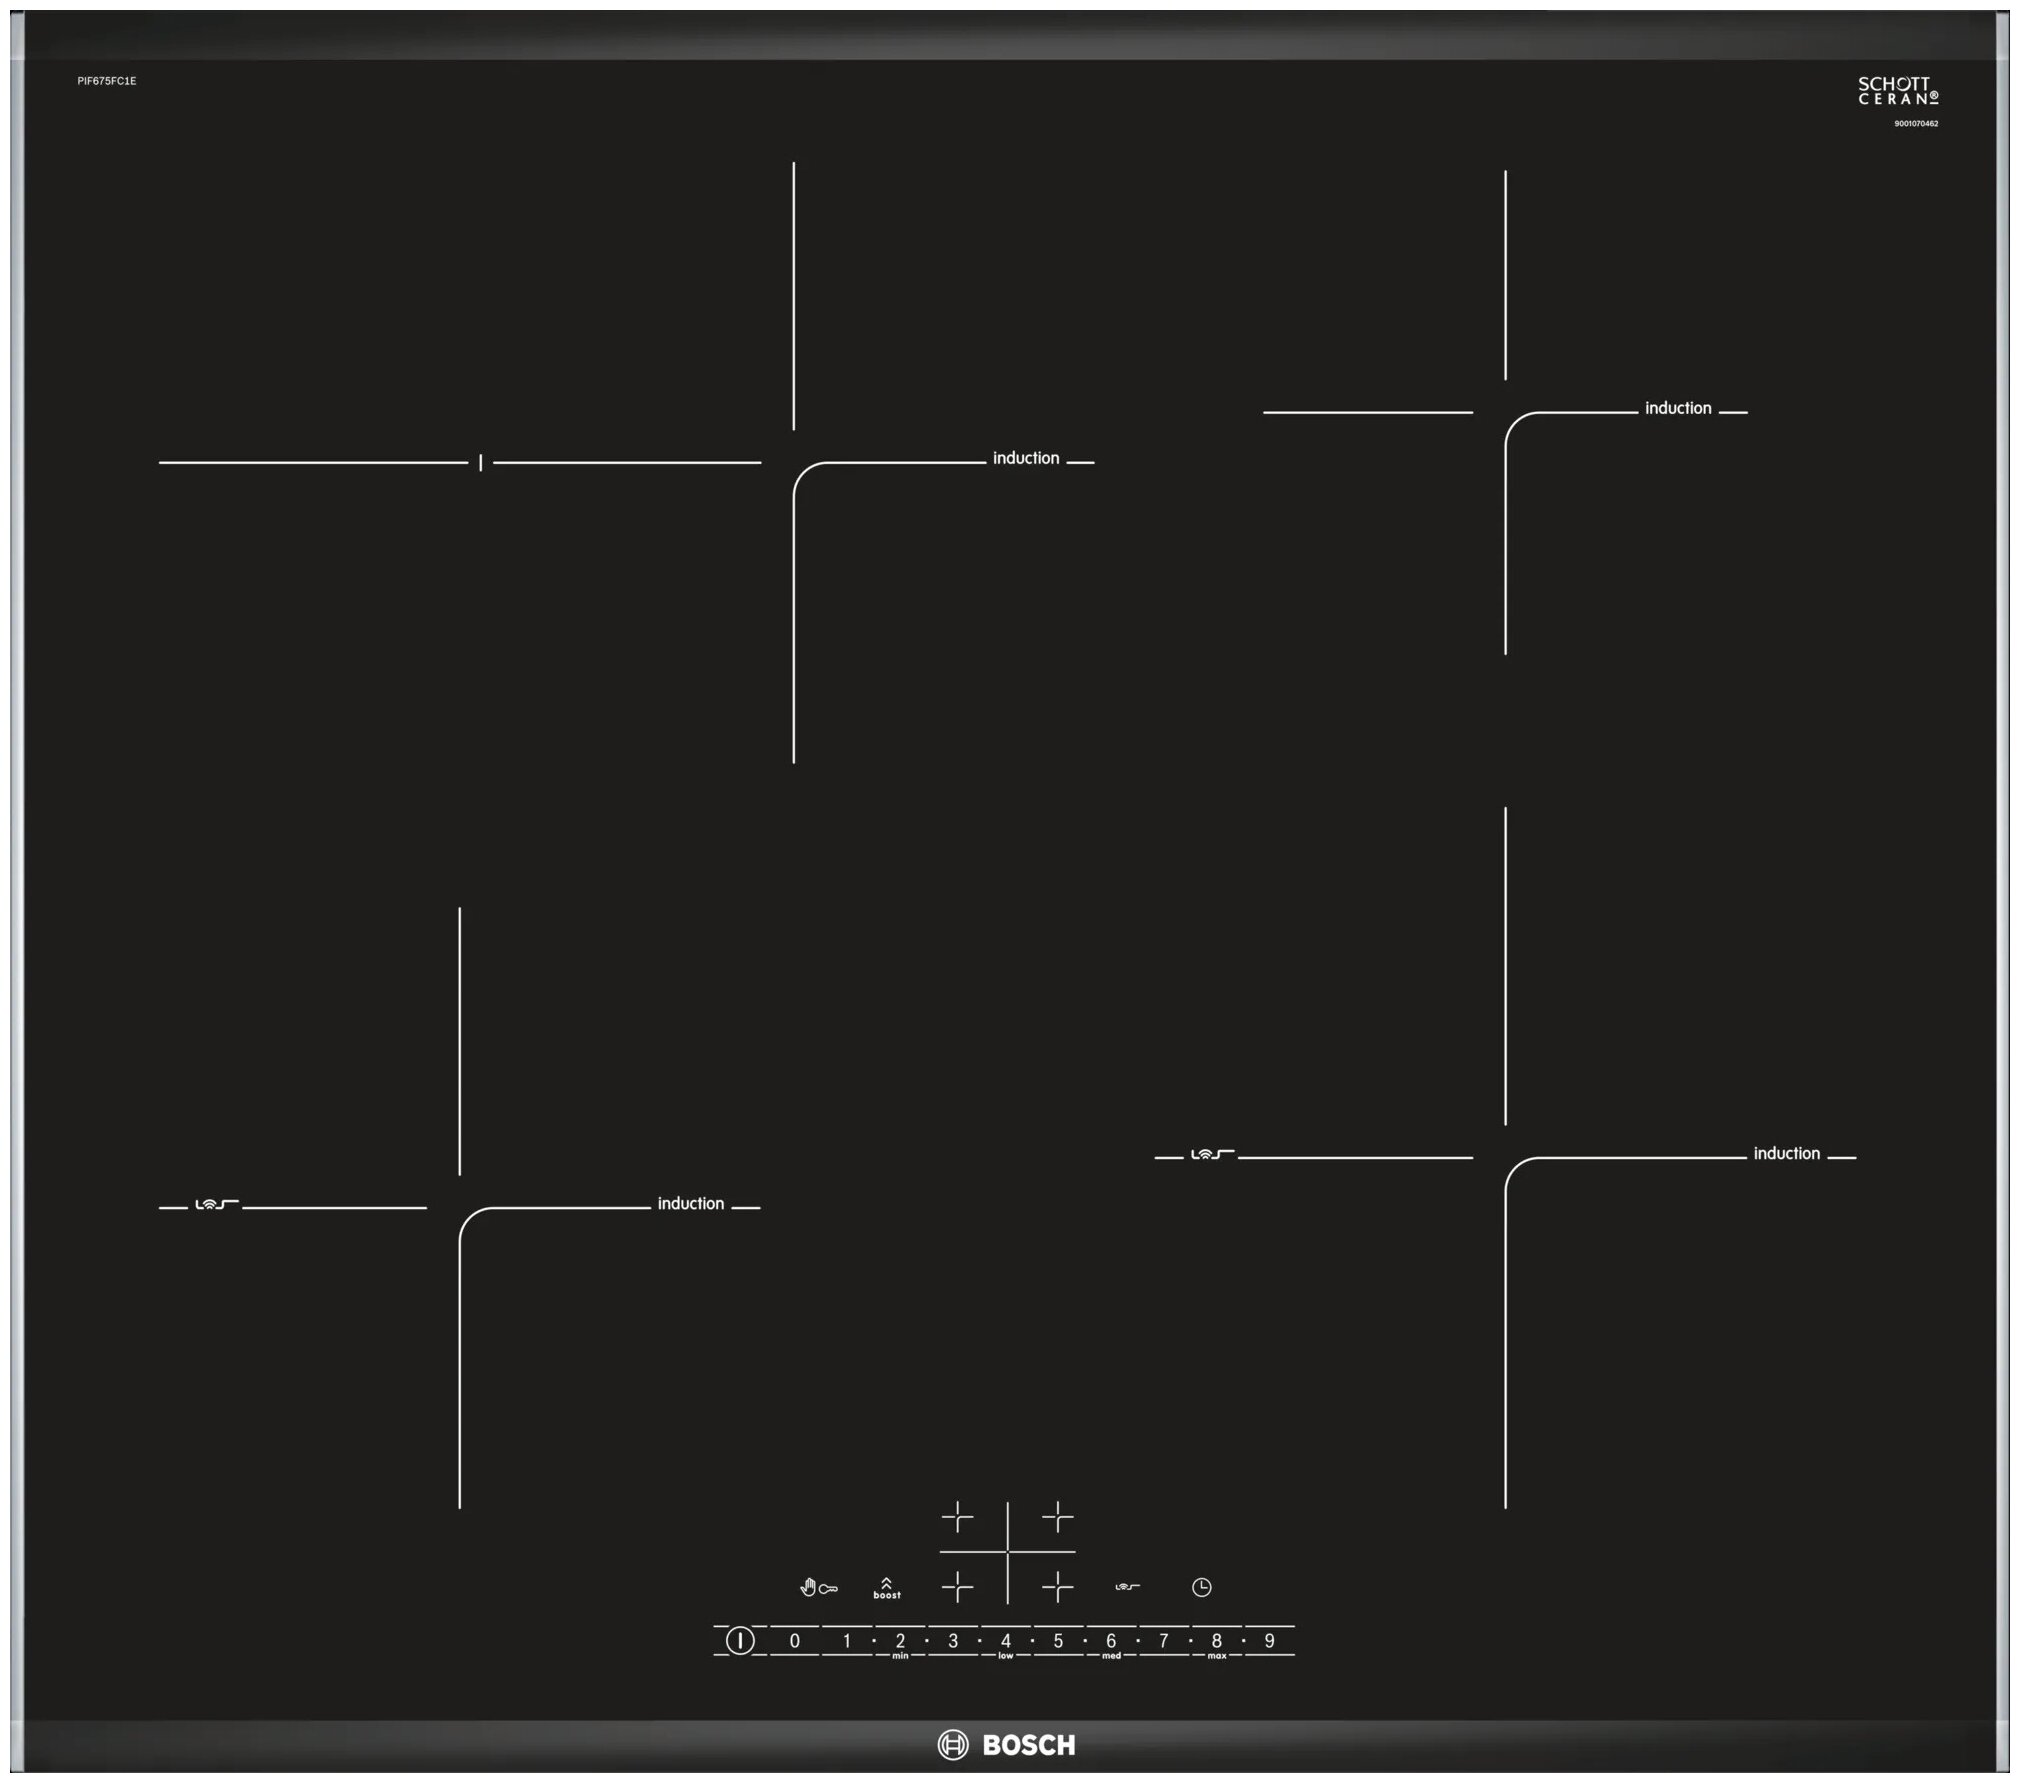This screenshot has width=2020, height=1783.
Task: Activate the boost function
Action: coord(886,1588)
